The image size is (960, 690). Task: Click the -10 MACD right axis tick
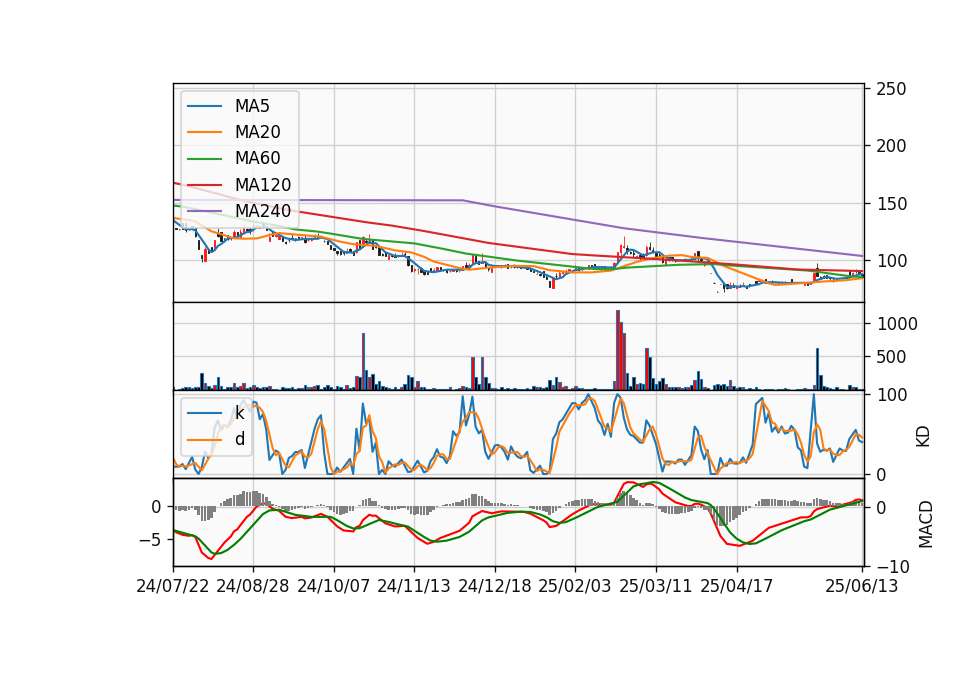click(x=894, y=568)
